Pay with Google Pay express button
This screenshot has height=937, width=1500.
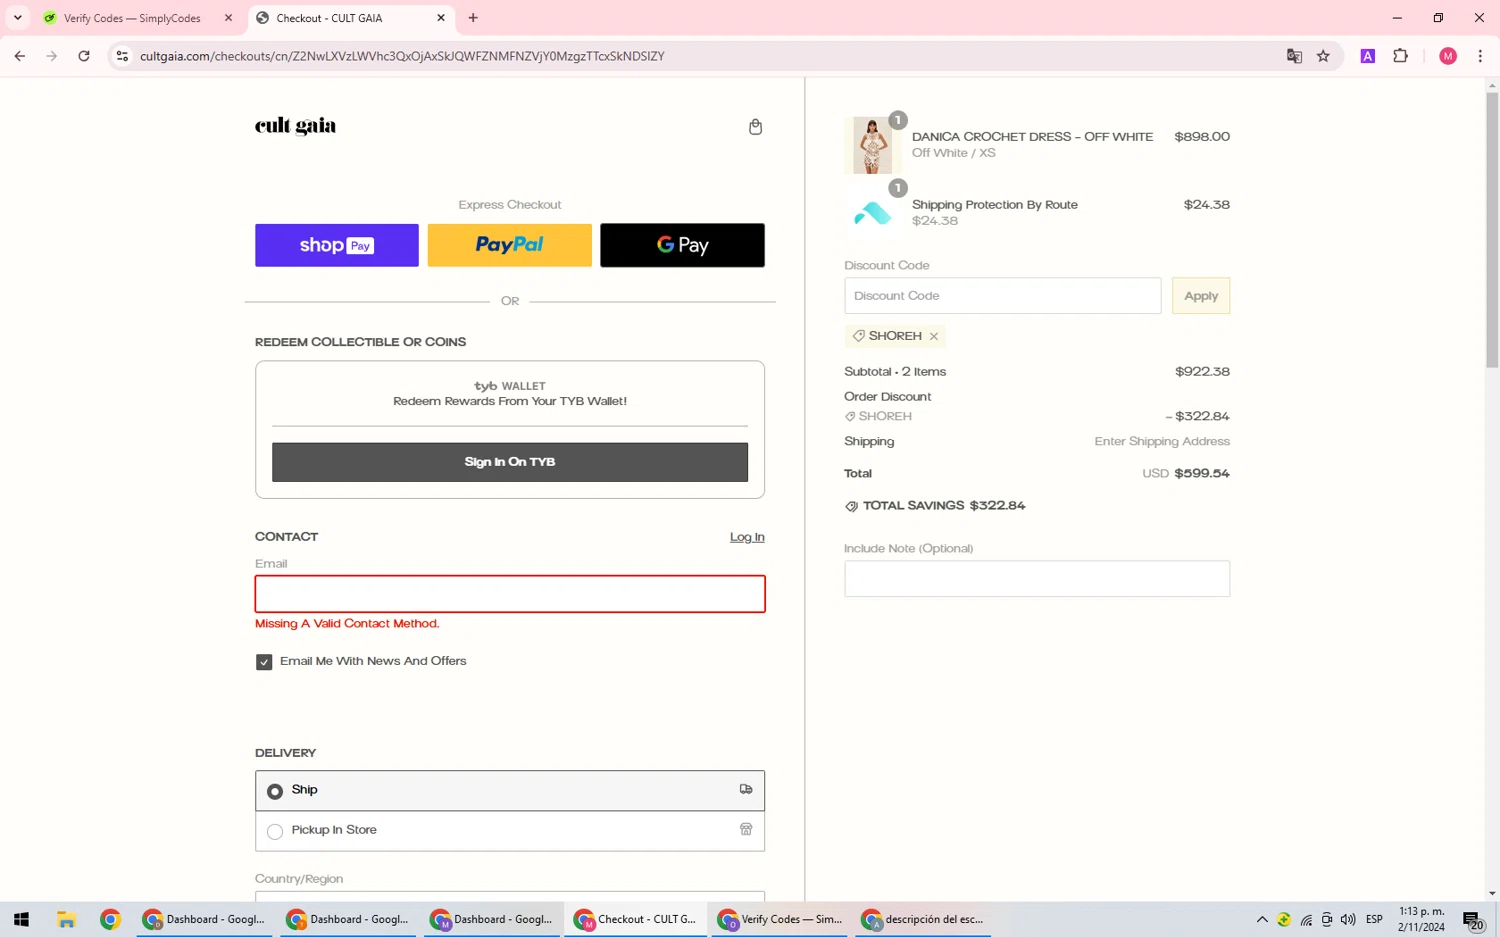click(x=682, y=245)
